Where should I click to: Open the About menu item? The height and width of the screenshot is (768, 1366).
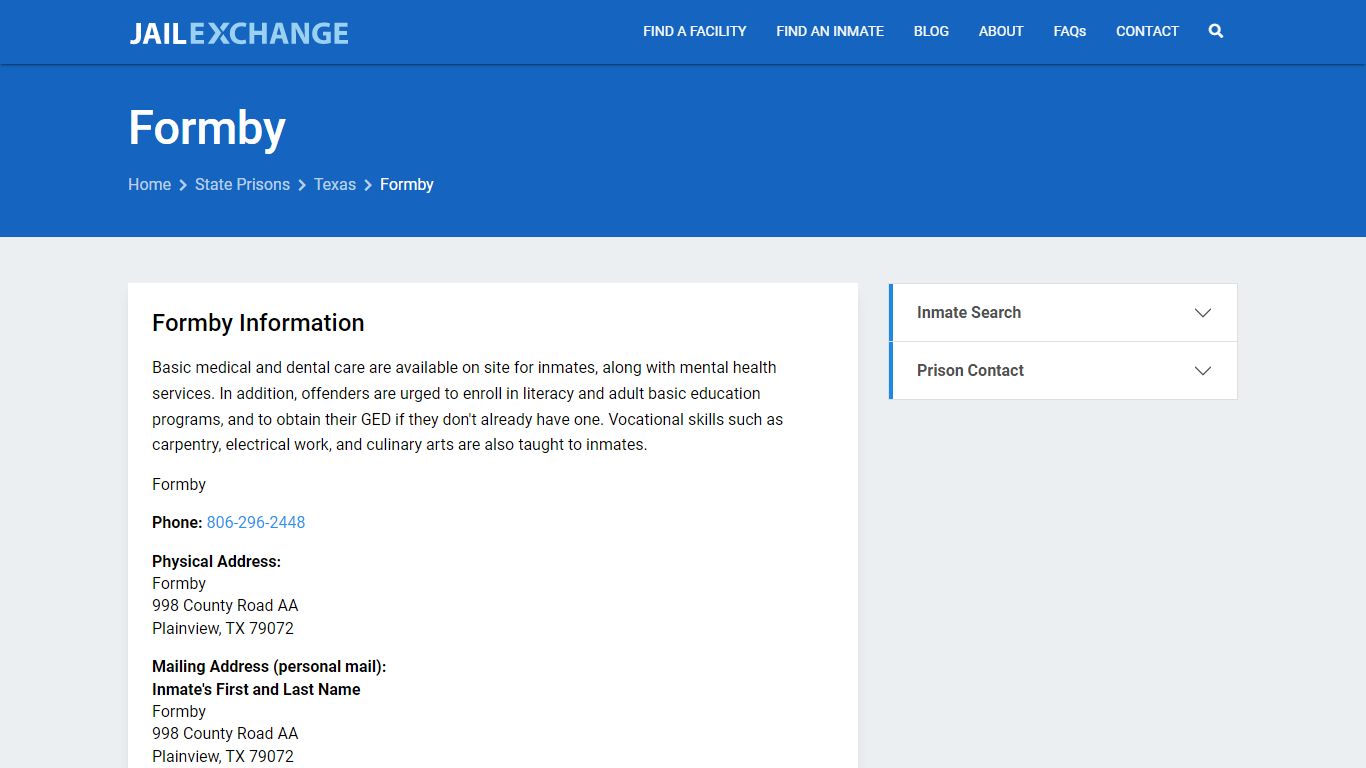[1001, 31]
